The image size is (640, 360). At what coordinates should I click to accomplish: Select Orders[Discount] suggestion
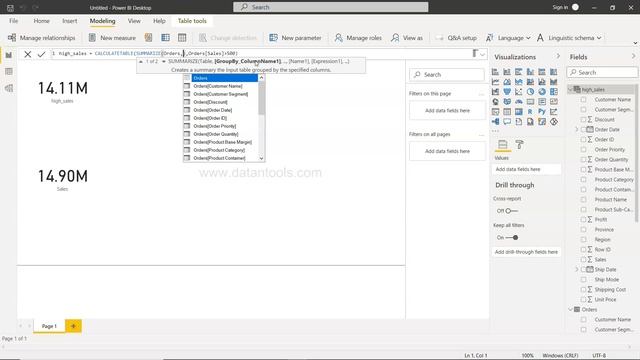coord(220,102)
